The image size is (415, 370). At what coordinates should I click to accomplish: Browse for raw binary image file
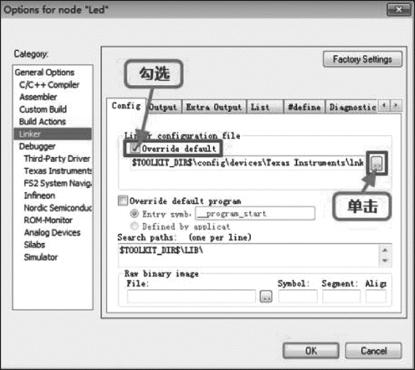(x=266, y=296)
